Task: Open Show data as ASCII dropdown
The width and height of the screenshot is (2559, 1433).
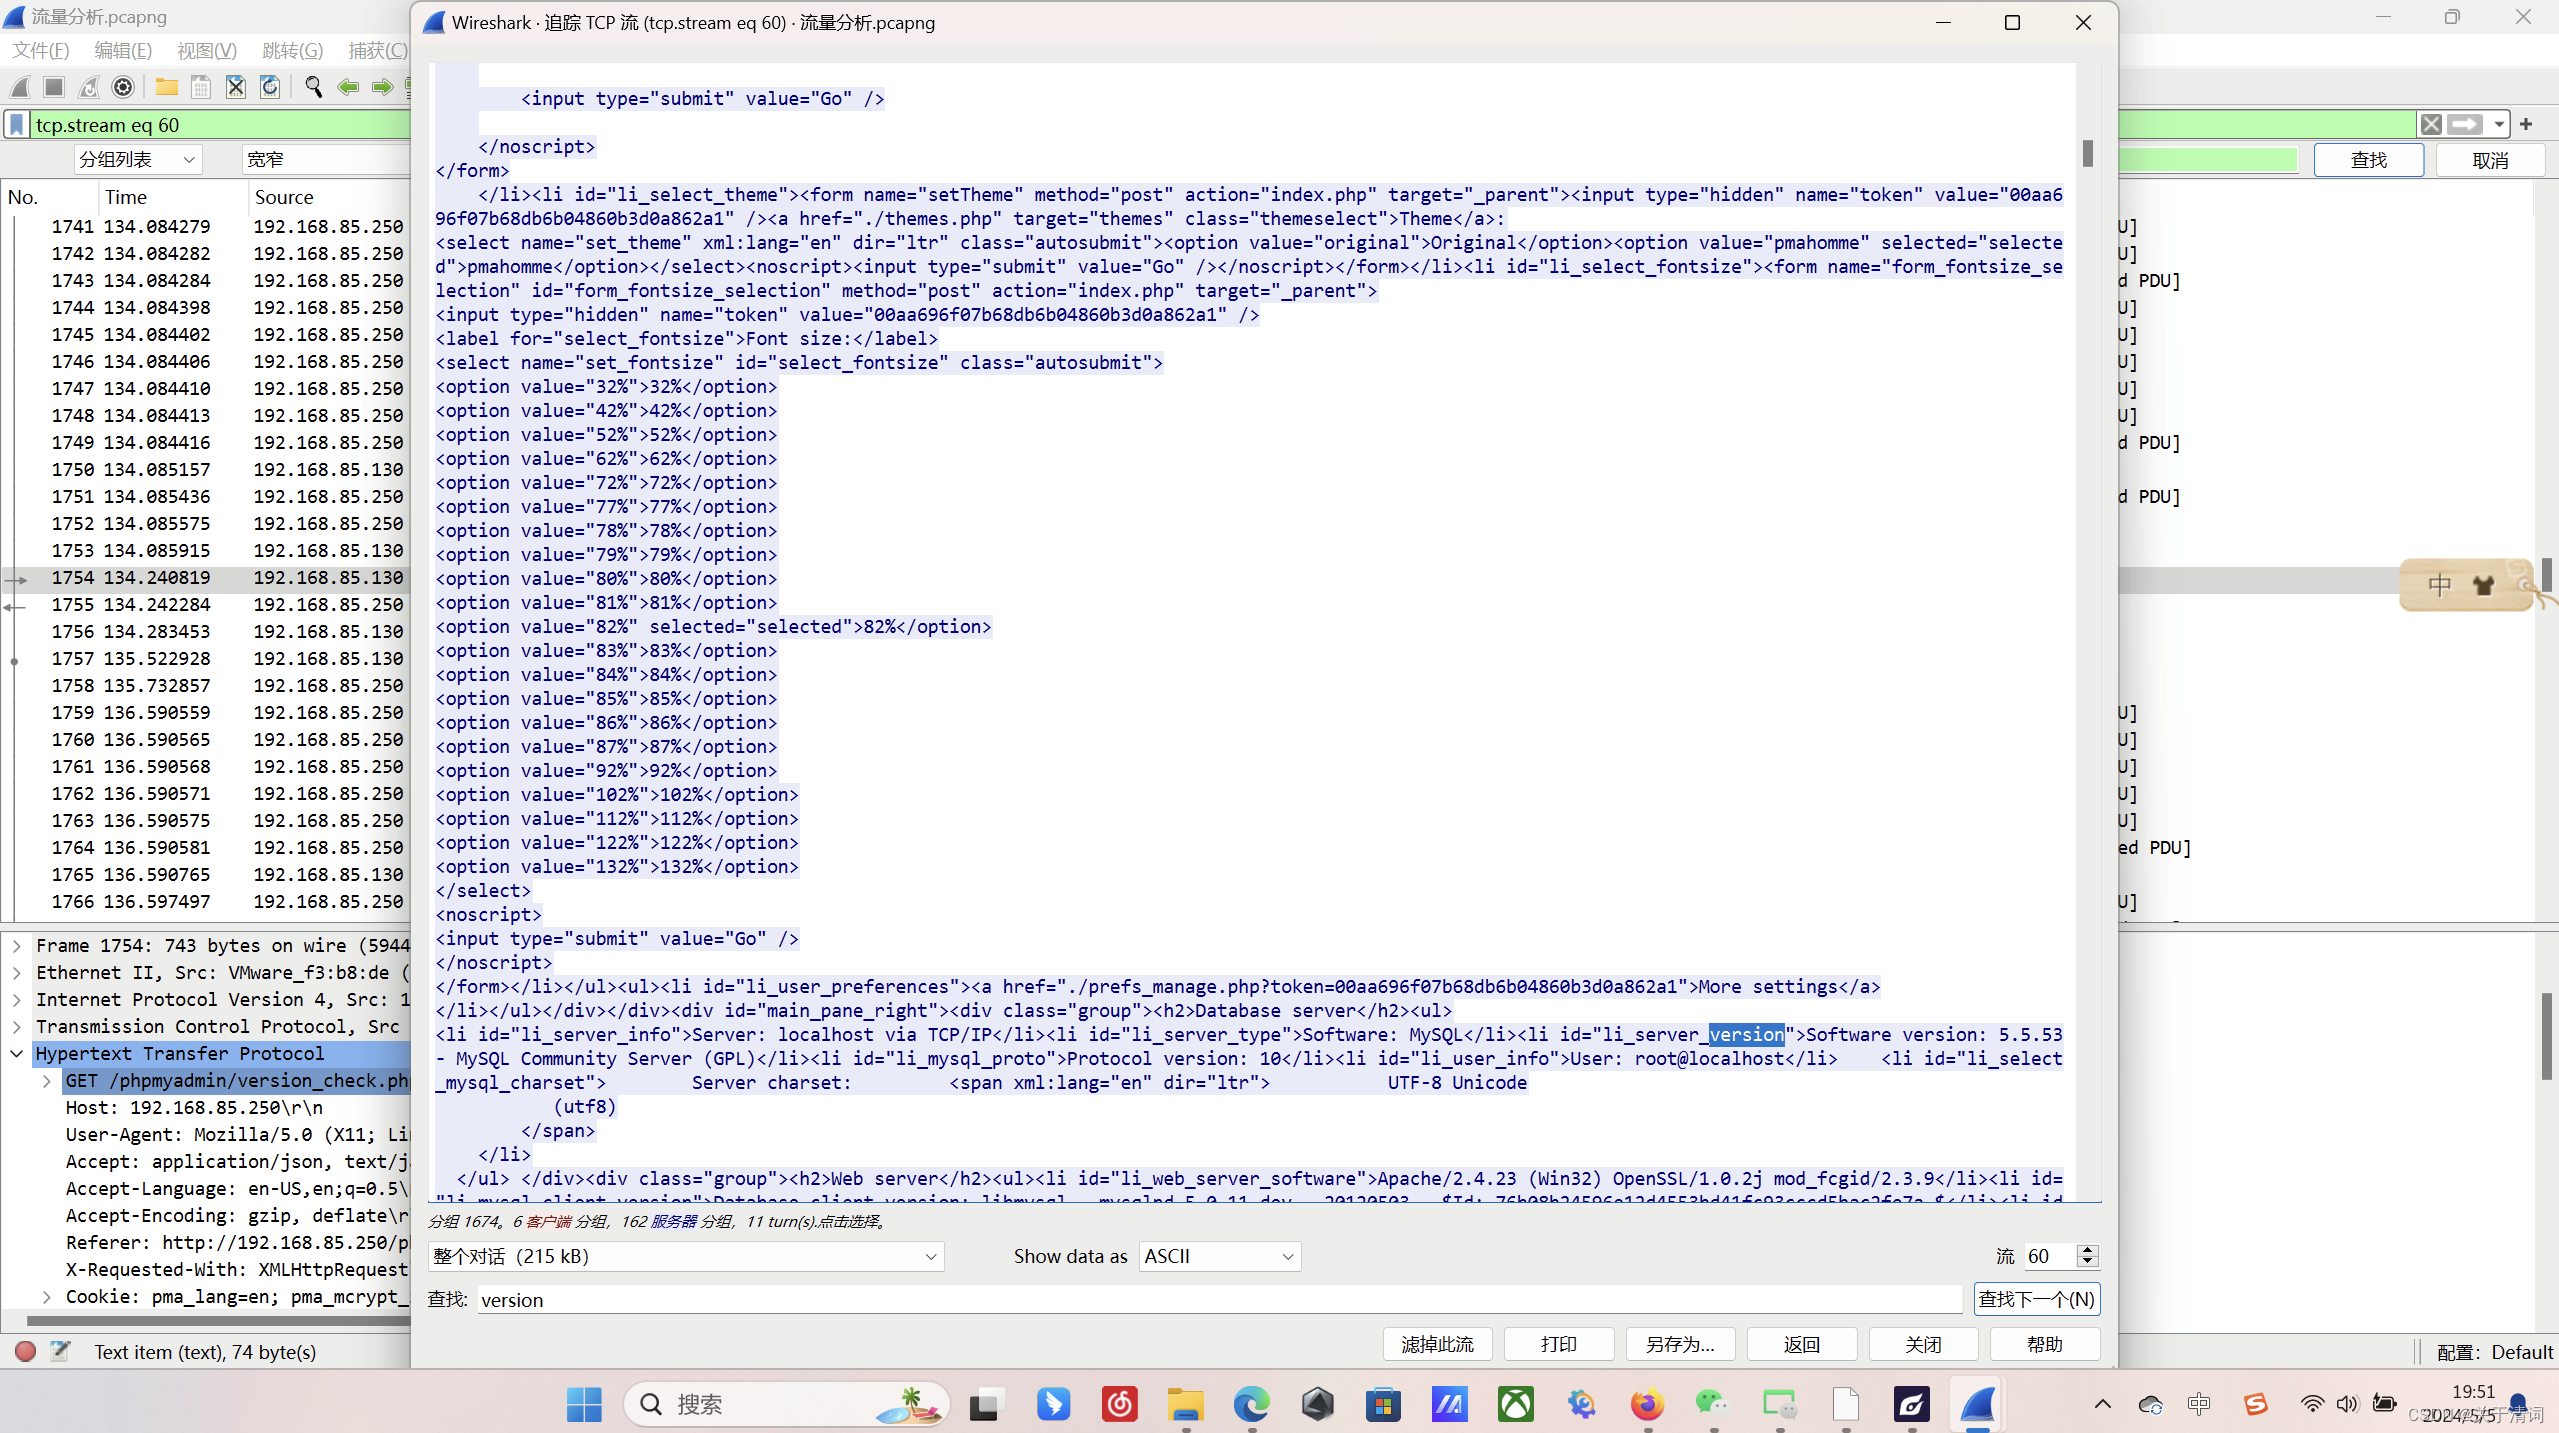Action: point(1219,1256)
